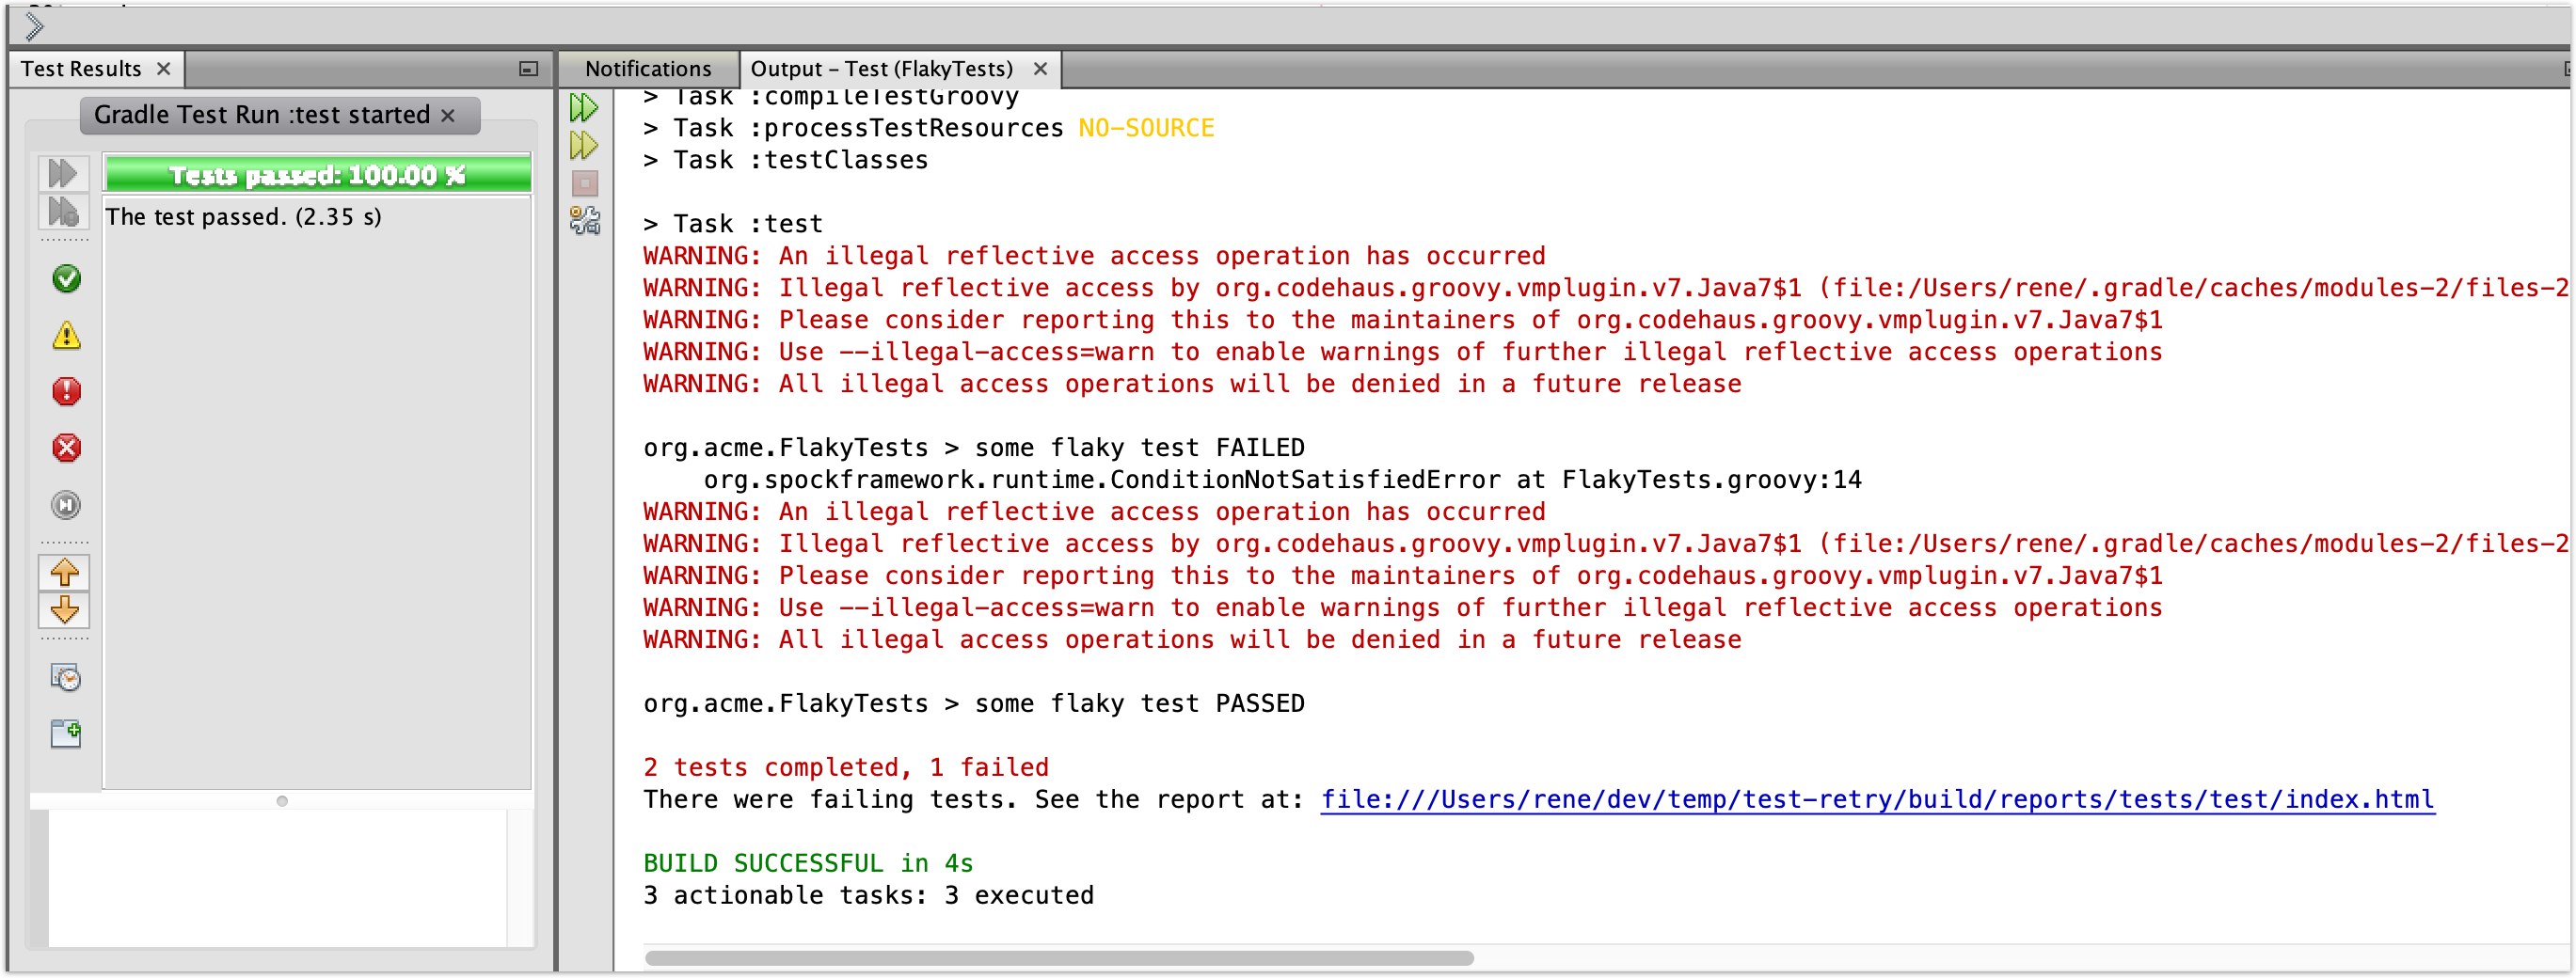Rerun failed tests button in Test Results
2576x978 pixels.
pyautogui.click(x=63, y=212)
